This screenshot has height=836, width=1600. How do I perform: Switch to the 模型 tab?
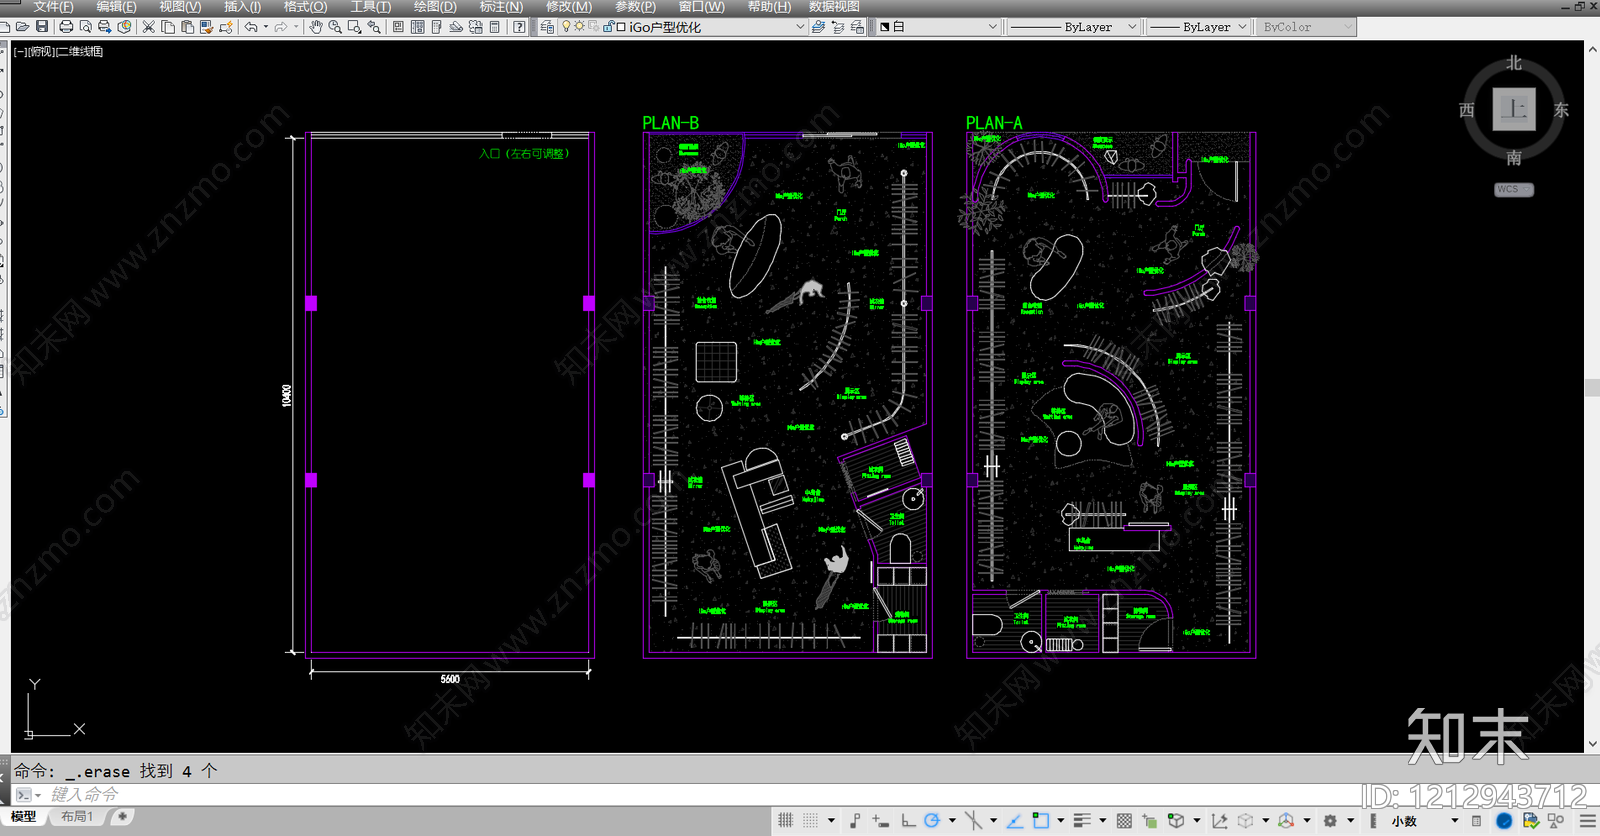[x=24, y=817]
